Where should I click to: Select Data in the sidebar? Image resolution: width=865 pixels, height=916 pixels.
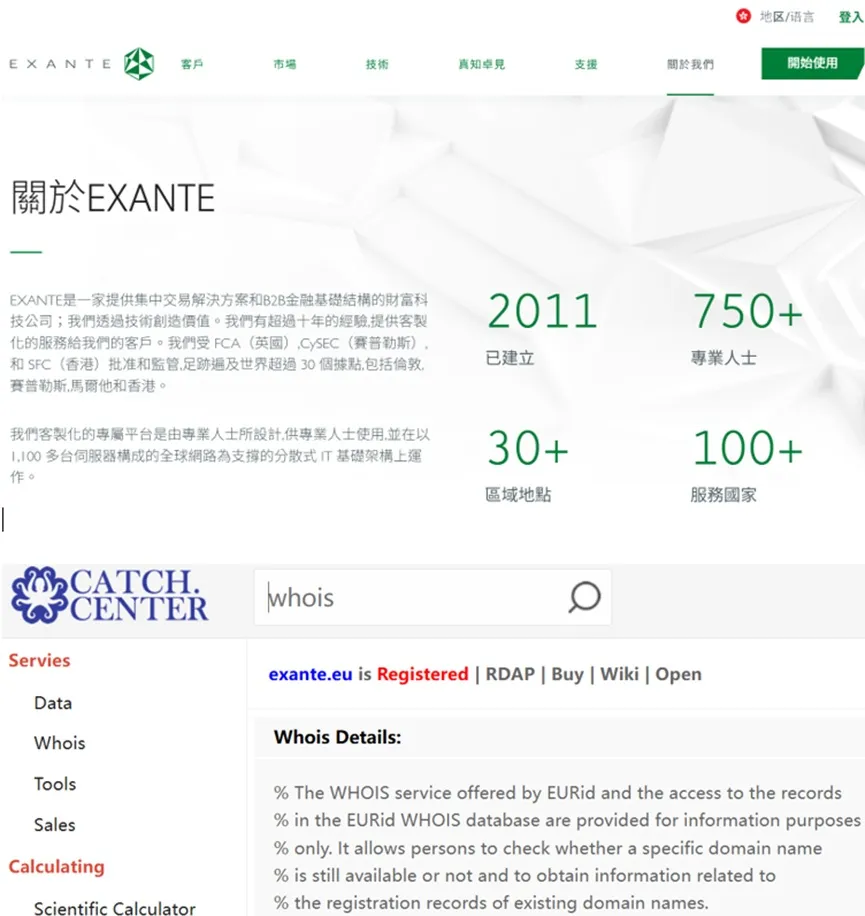click(53, 703)
